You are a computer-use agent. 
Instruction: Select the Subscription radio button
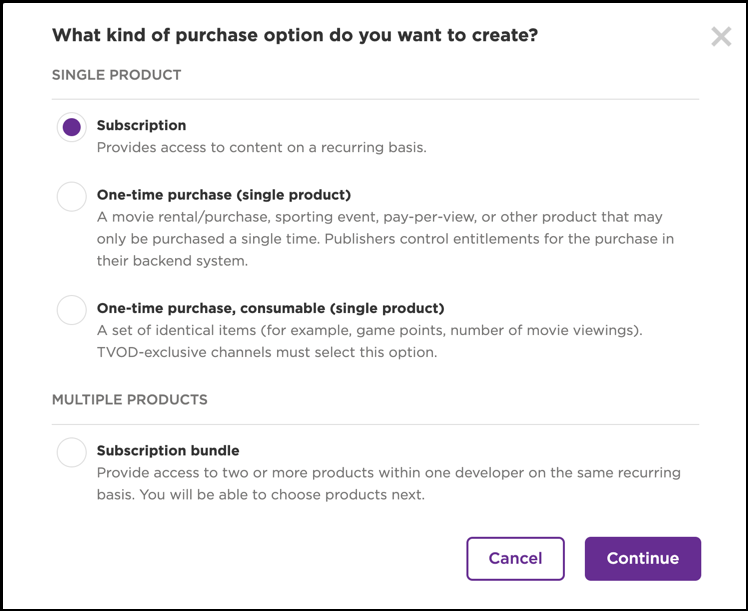[x=71, y=127]
